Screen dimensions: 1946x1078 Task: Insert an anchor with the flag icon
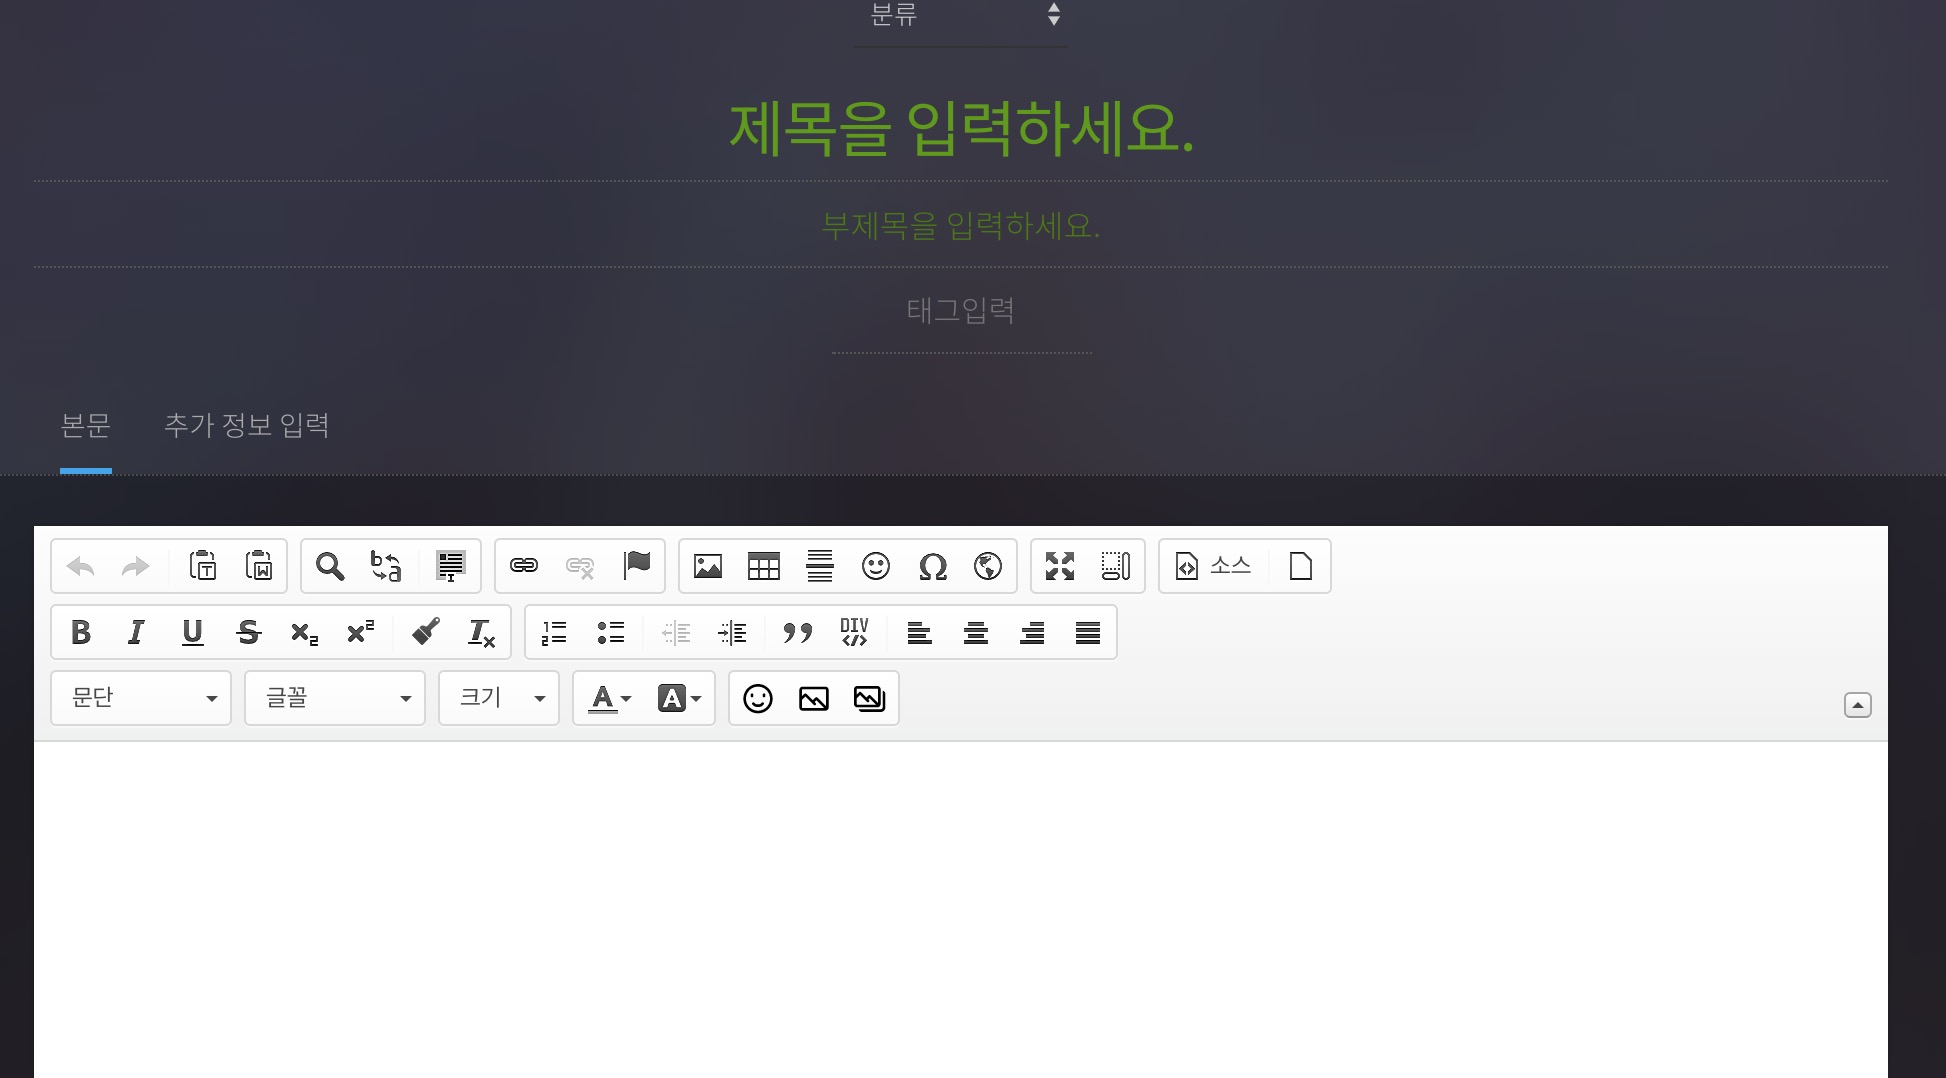coord(636,566)
